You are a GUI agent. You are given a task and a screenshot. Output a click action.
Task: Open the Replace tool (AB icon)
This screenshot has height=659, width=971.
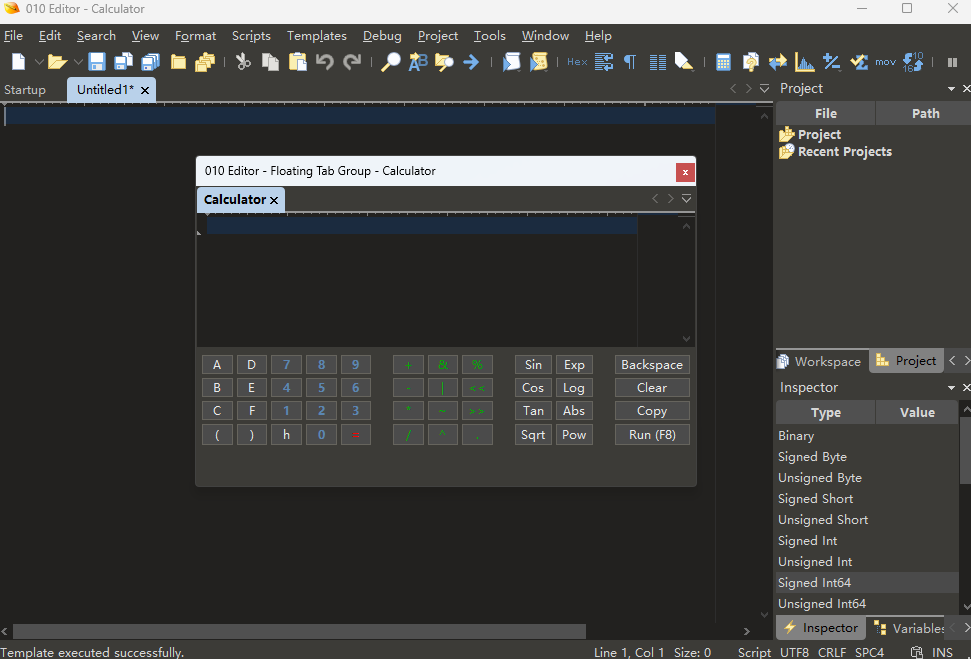pos(418,61)
